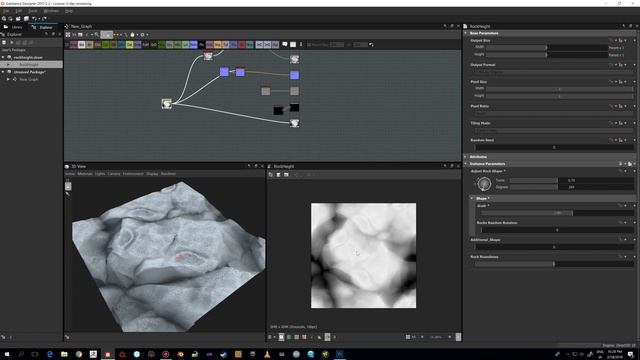The width and height of the screenshot is (640, 360).
Task: Add a comment via speech bubble icon
Action: tap(285, 44)
